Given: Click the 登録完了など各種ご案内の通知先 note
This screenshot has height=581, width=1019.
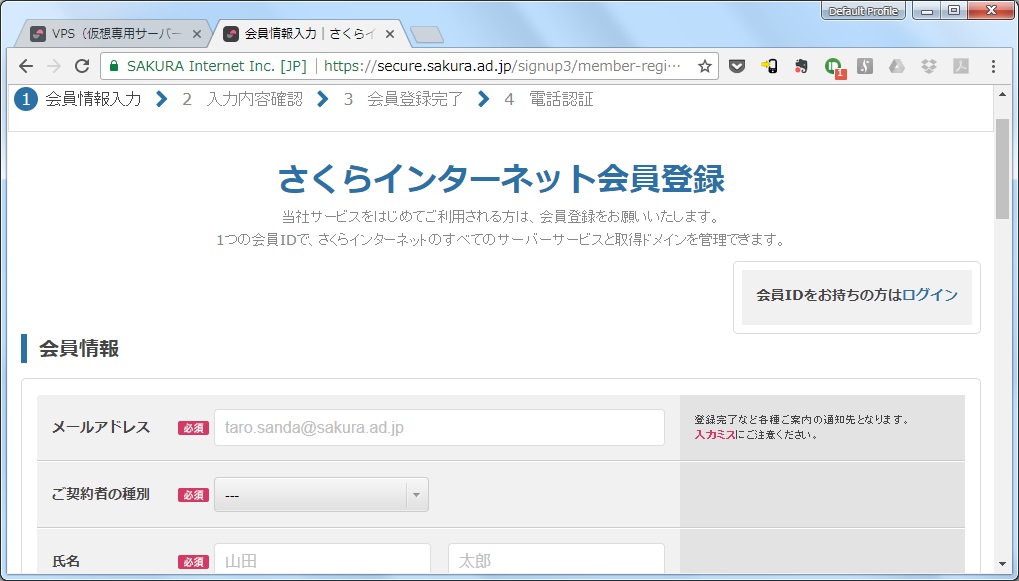Looking at the screenshot, I should pyautogui.click(x=802, y=420).
